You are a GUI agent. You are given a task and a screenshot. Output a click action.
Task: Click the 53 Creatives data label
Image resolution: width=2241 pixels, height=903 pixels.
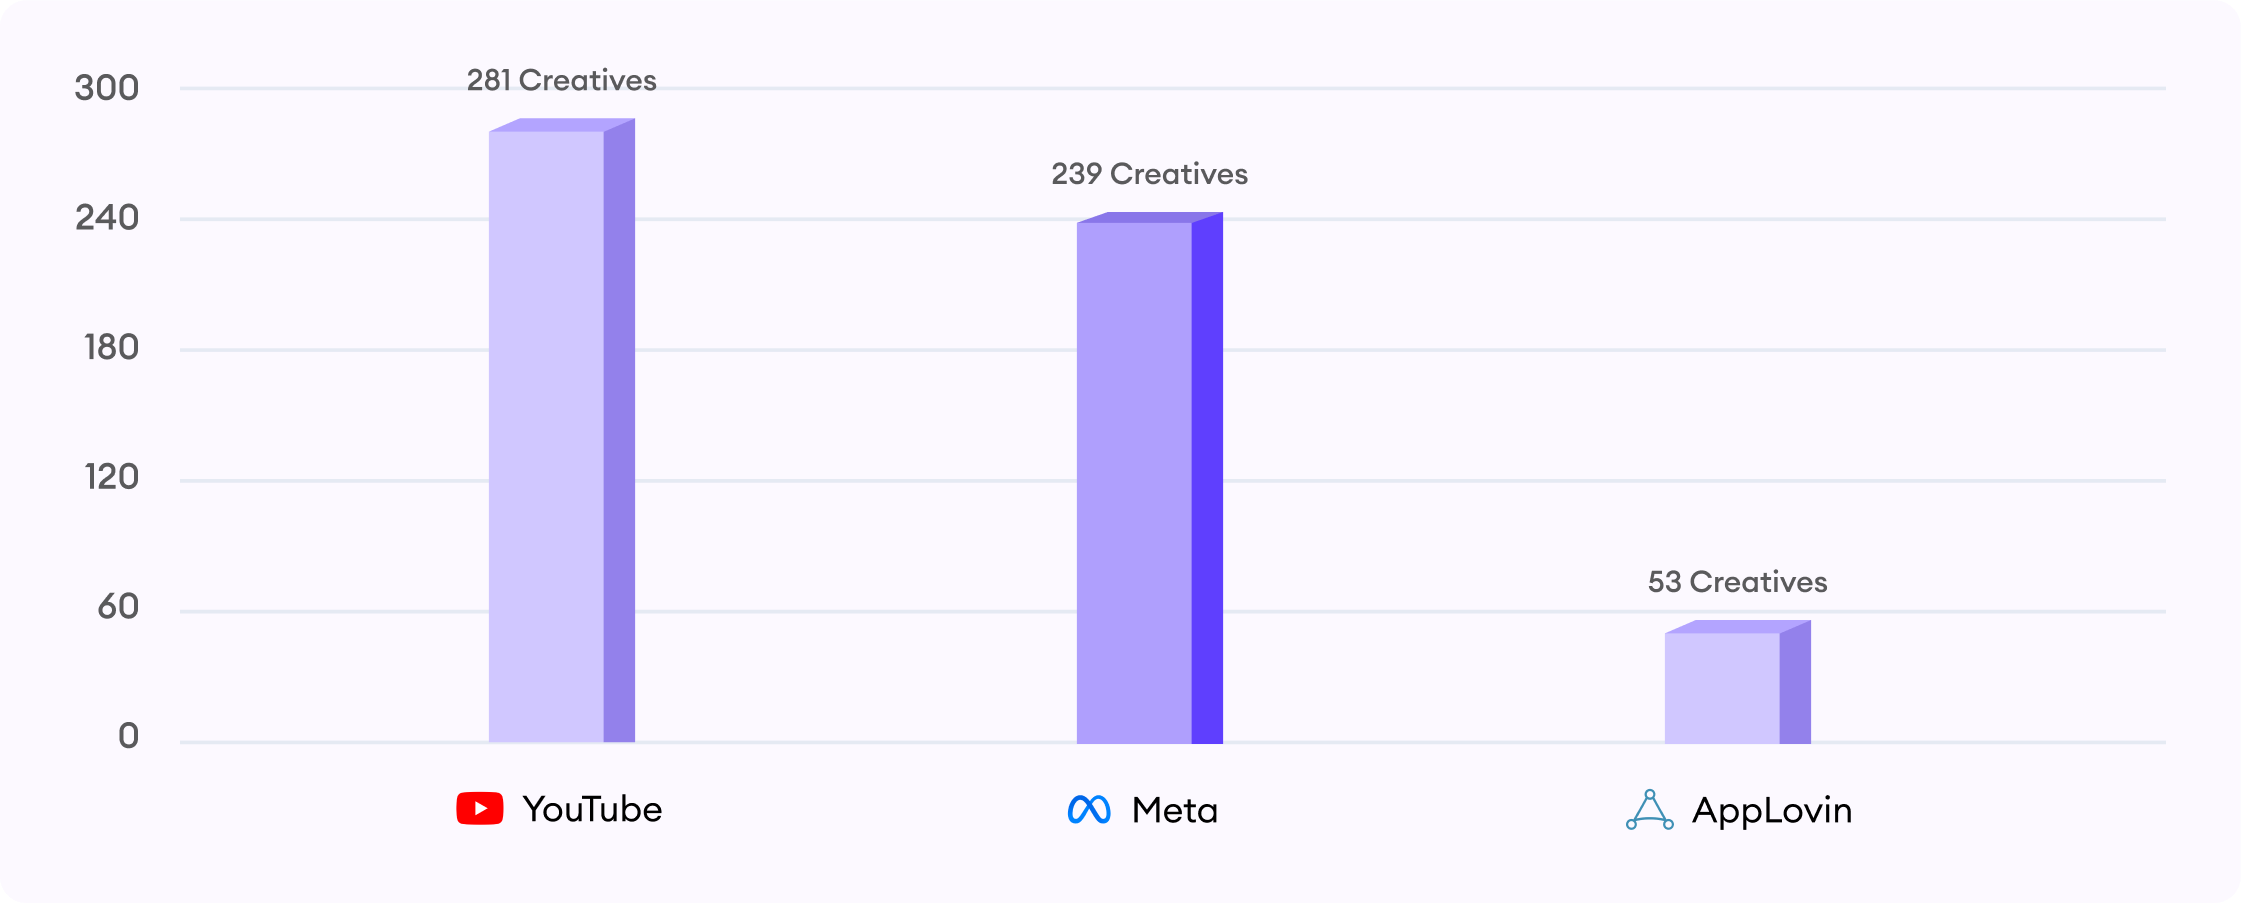[x=1738, y=582]
